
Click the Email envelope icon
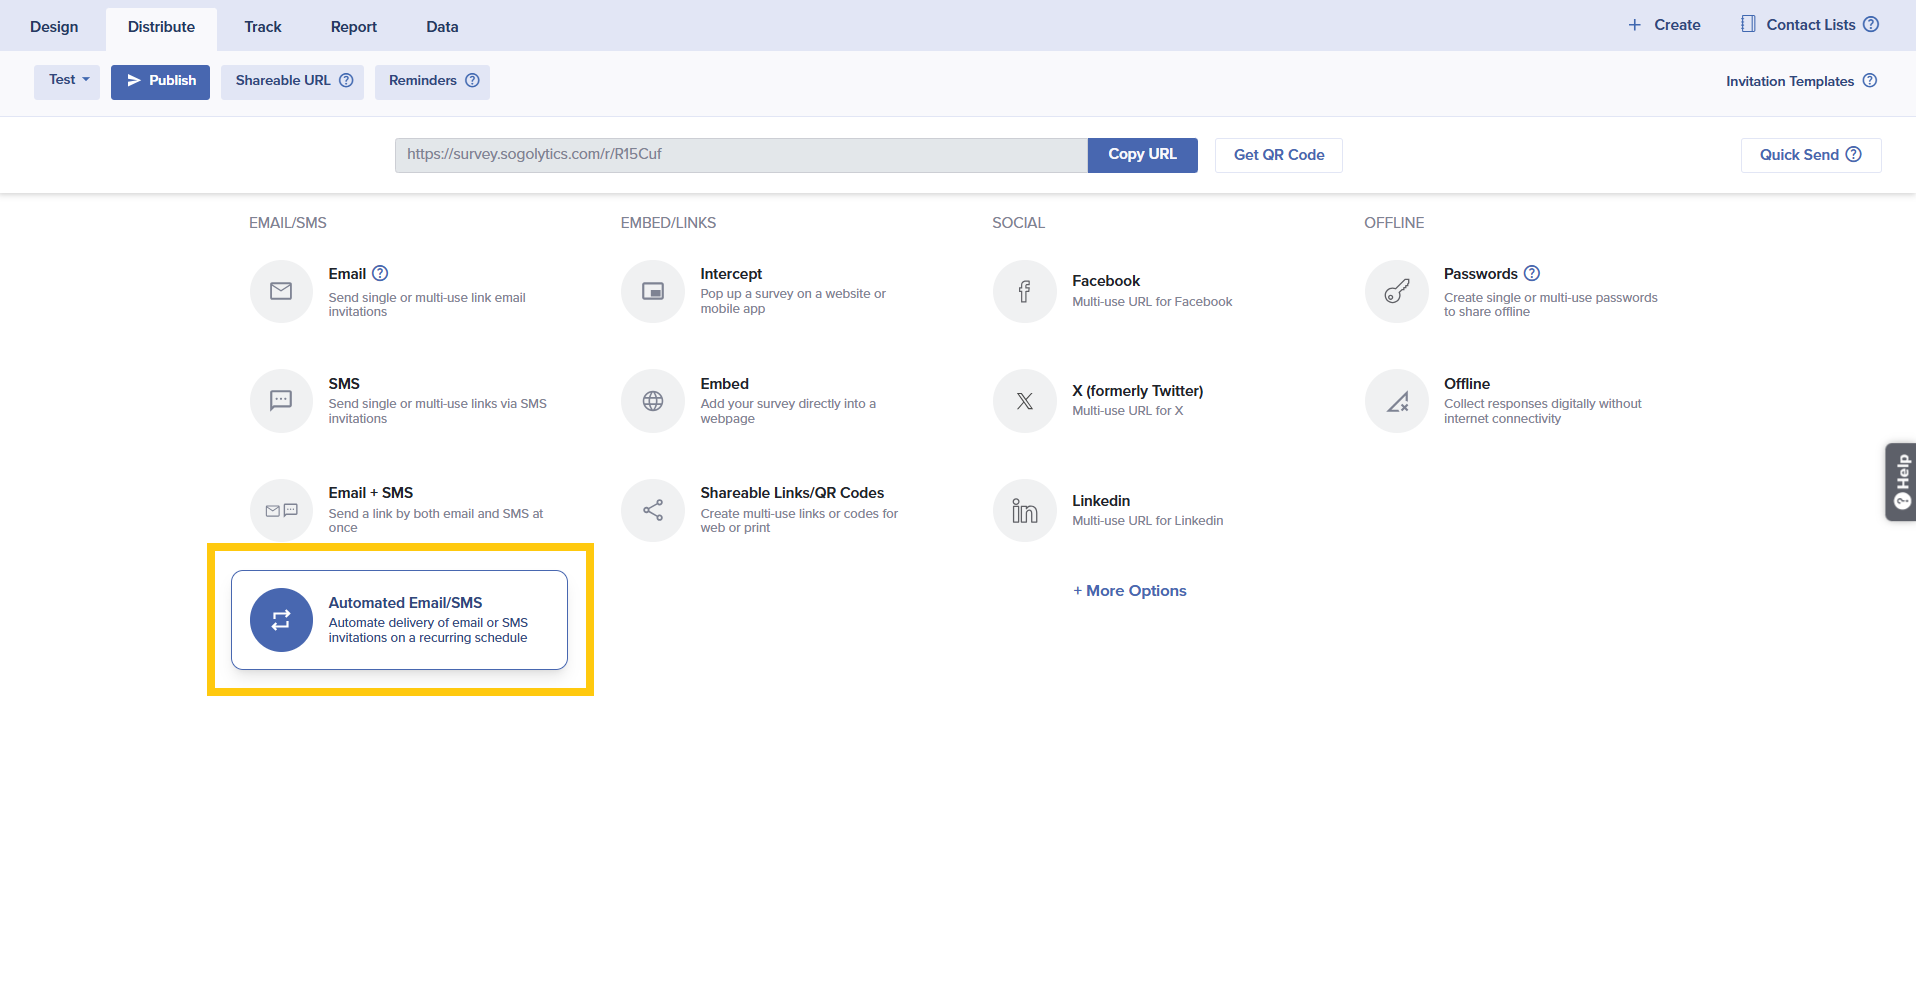click(281, 291)
